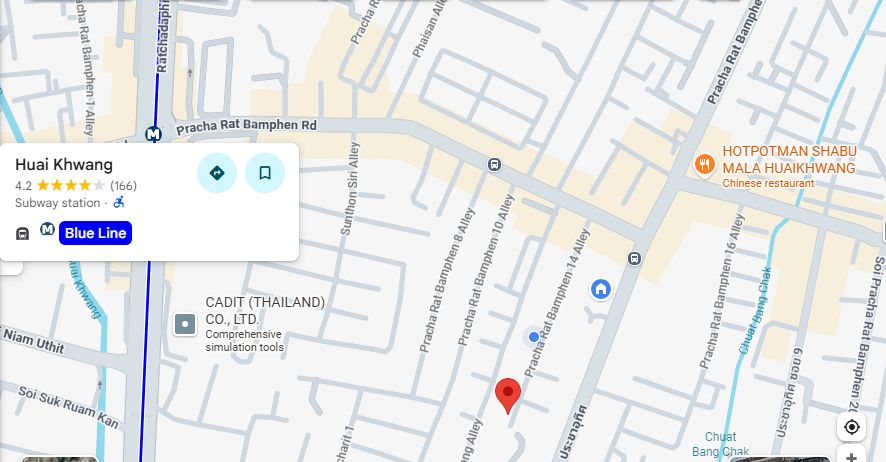Click the Huai Khwang station title

click(64, 165)
